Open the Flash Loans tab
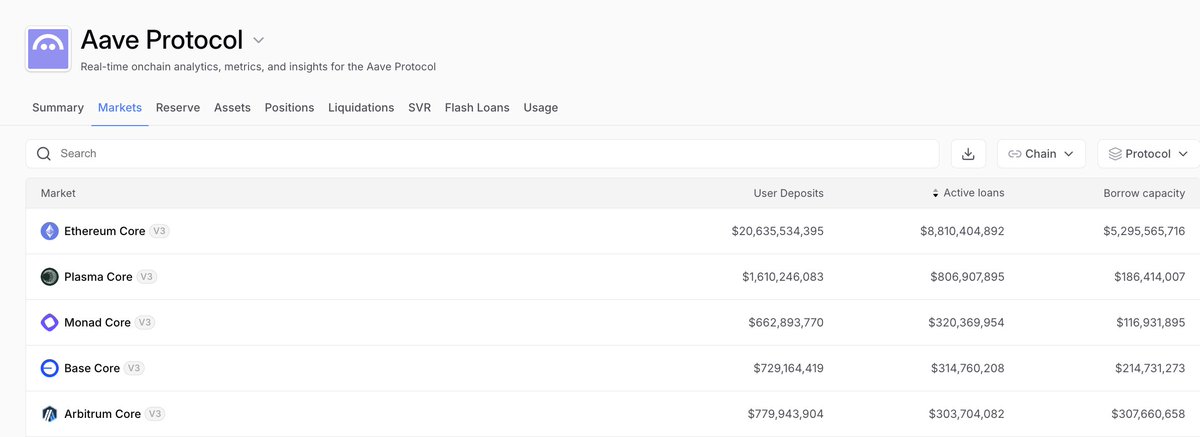Image resolution: width=1200 pixels, height=437 pixels. tap(477, 108)
